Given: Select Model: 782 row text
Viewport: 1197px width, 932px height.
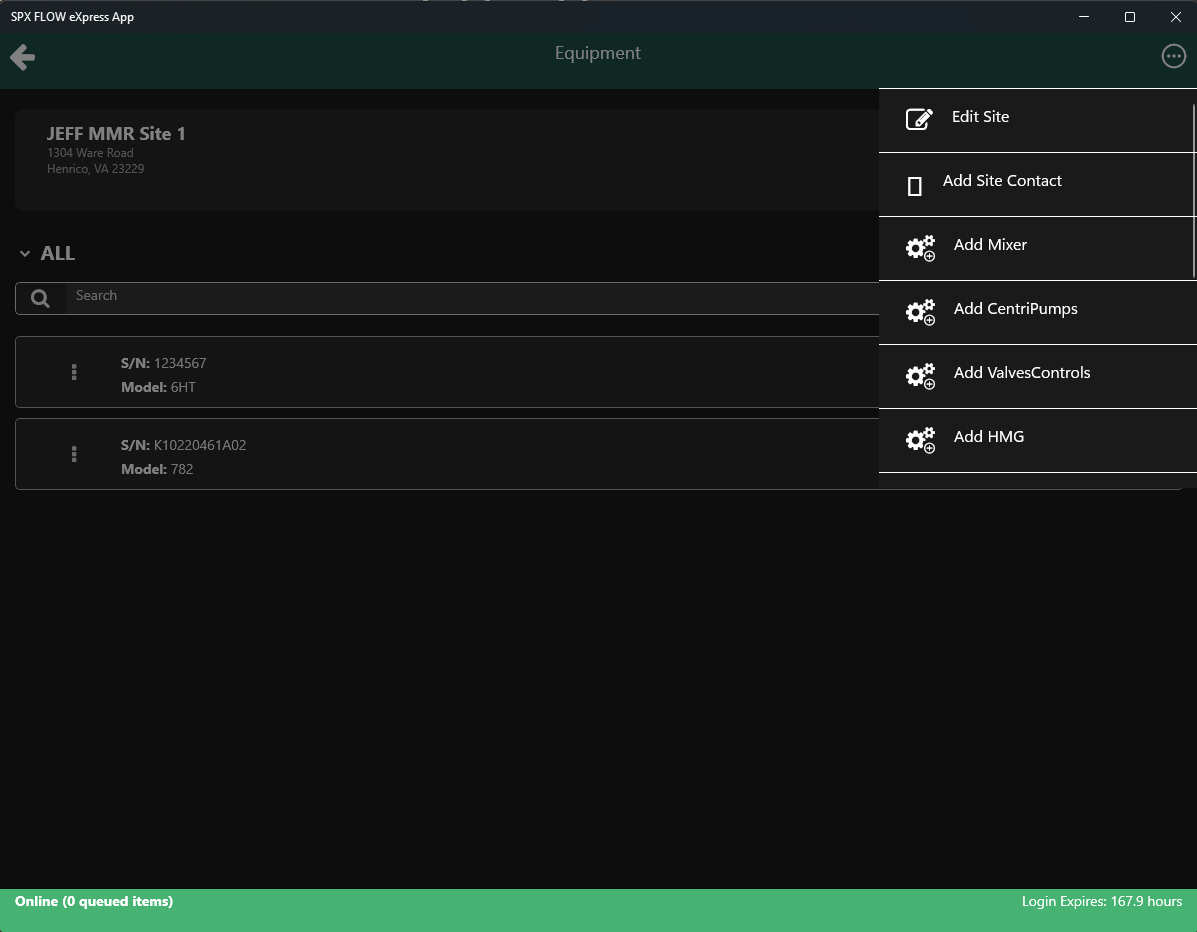Looking at the screenshot, I should (157, 469).
